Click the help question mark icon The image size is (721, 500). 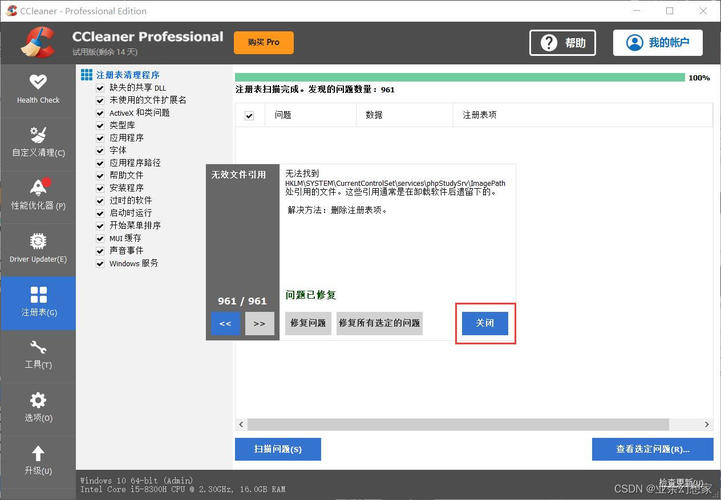point(549,43)
